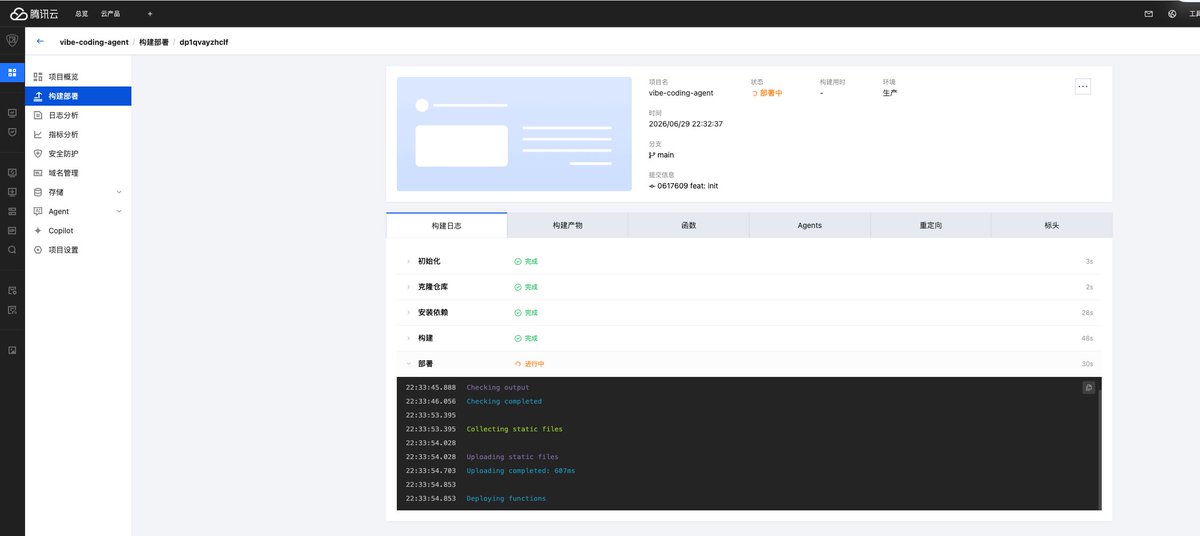Switch to 重定向 tab

coord(931,225)
